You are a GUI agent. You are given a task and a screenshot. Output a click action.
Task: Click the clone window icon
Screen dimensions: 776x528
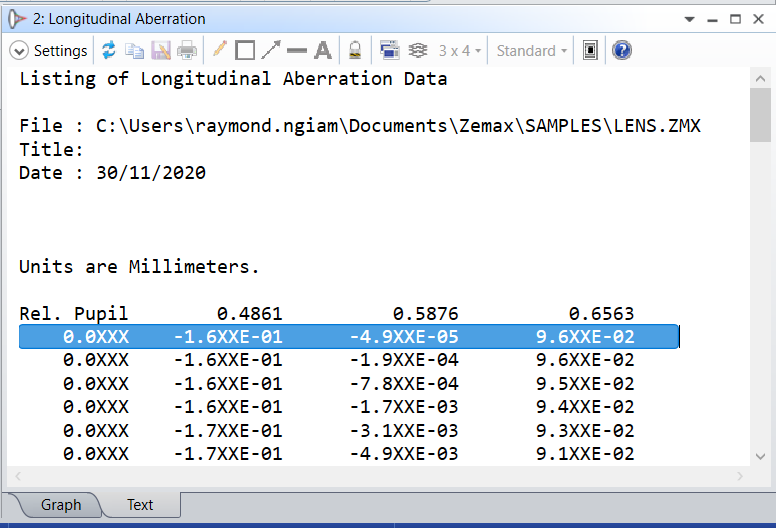[x=390, y=50]
